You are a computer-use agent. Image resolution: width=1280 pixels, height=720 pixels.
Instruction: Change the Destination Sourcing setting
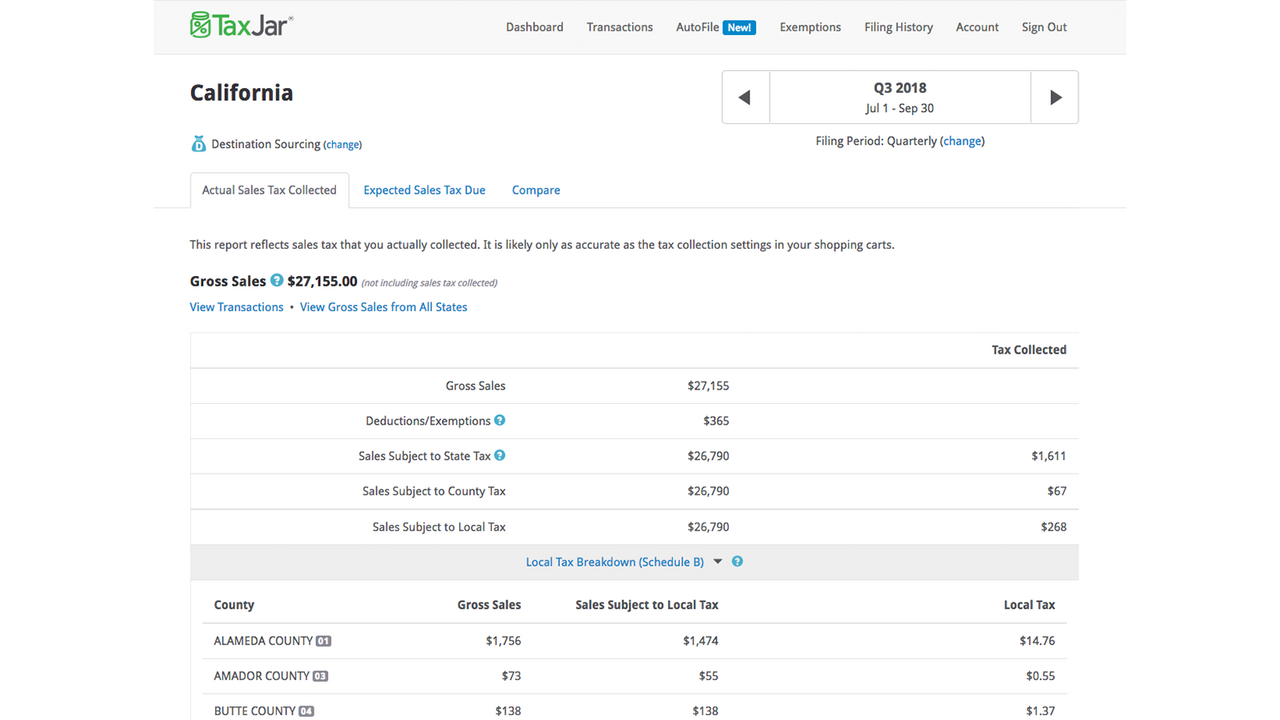click(342, 145)
